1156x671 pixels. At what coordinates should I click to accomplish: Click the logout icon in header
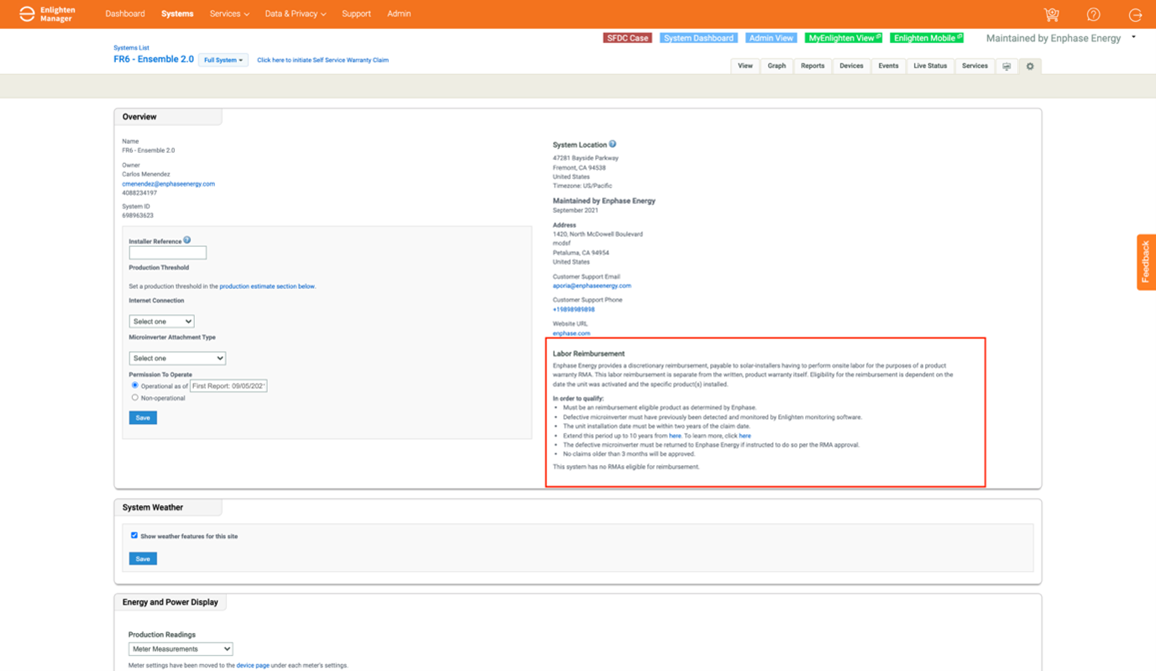pyautogui.click(x=1135, y=14)
